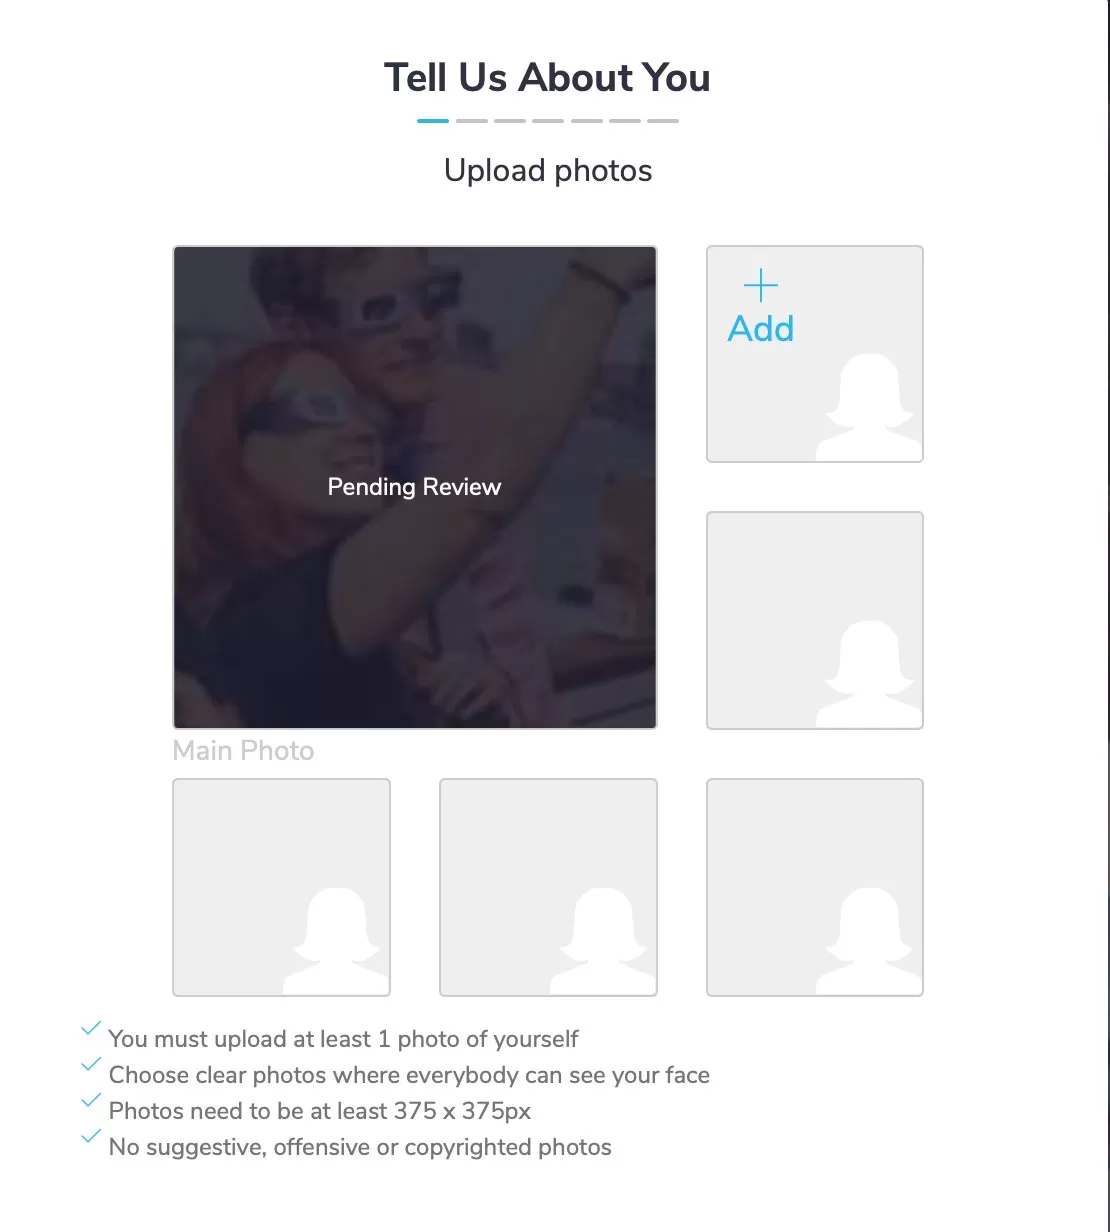Click the middle fourth progress step dash
Viewport: 1110px width, 1232px height.
point(548,121)
